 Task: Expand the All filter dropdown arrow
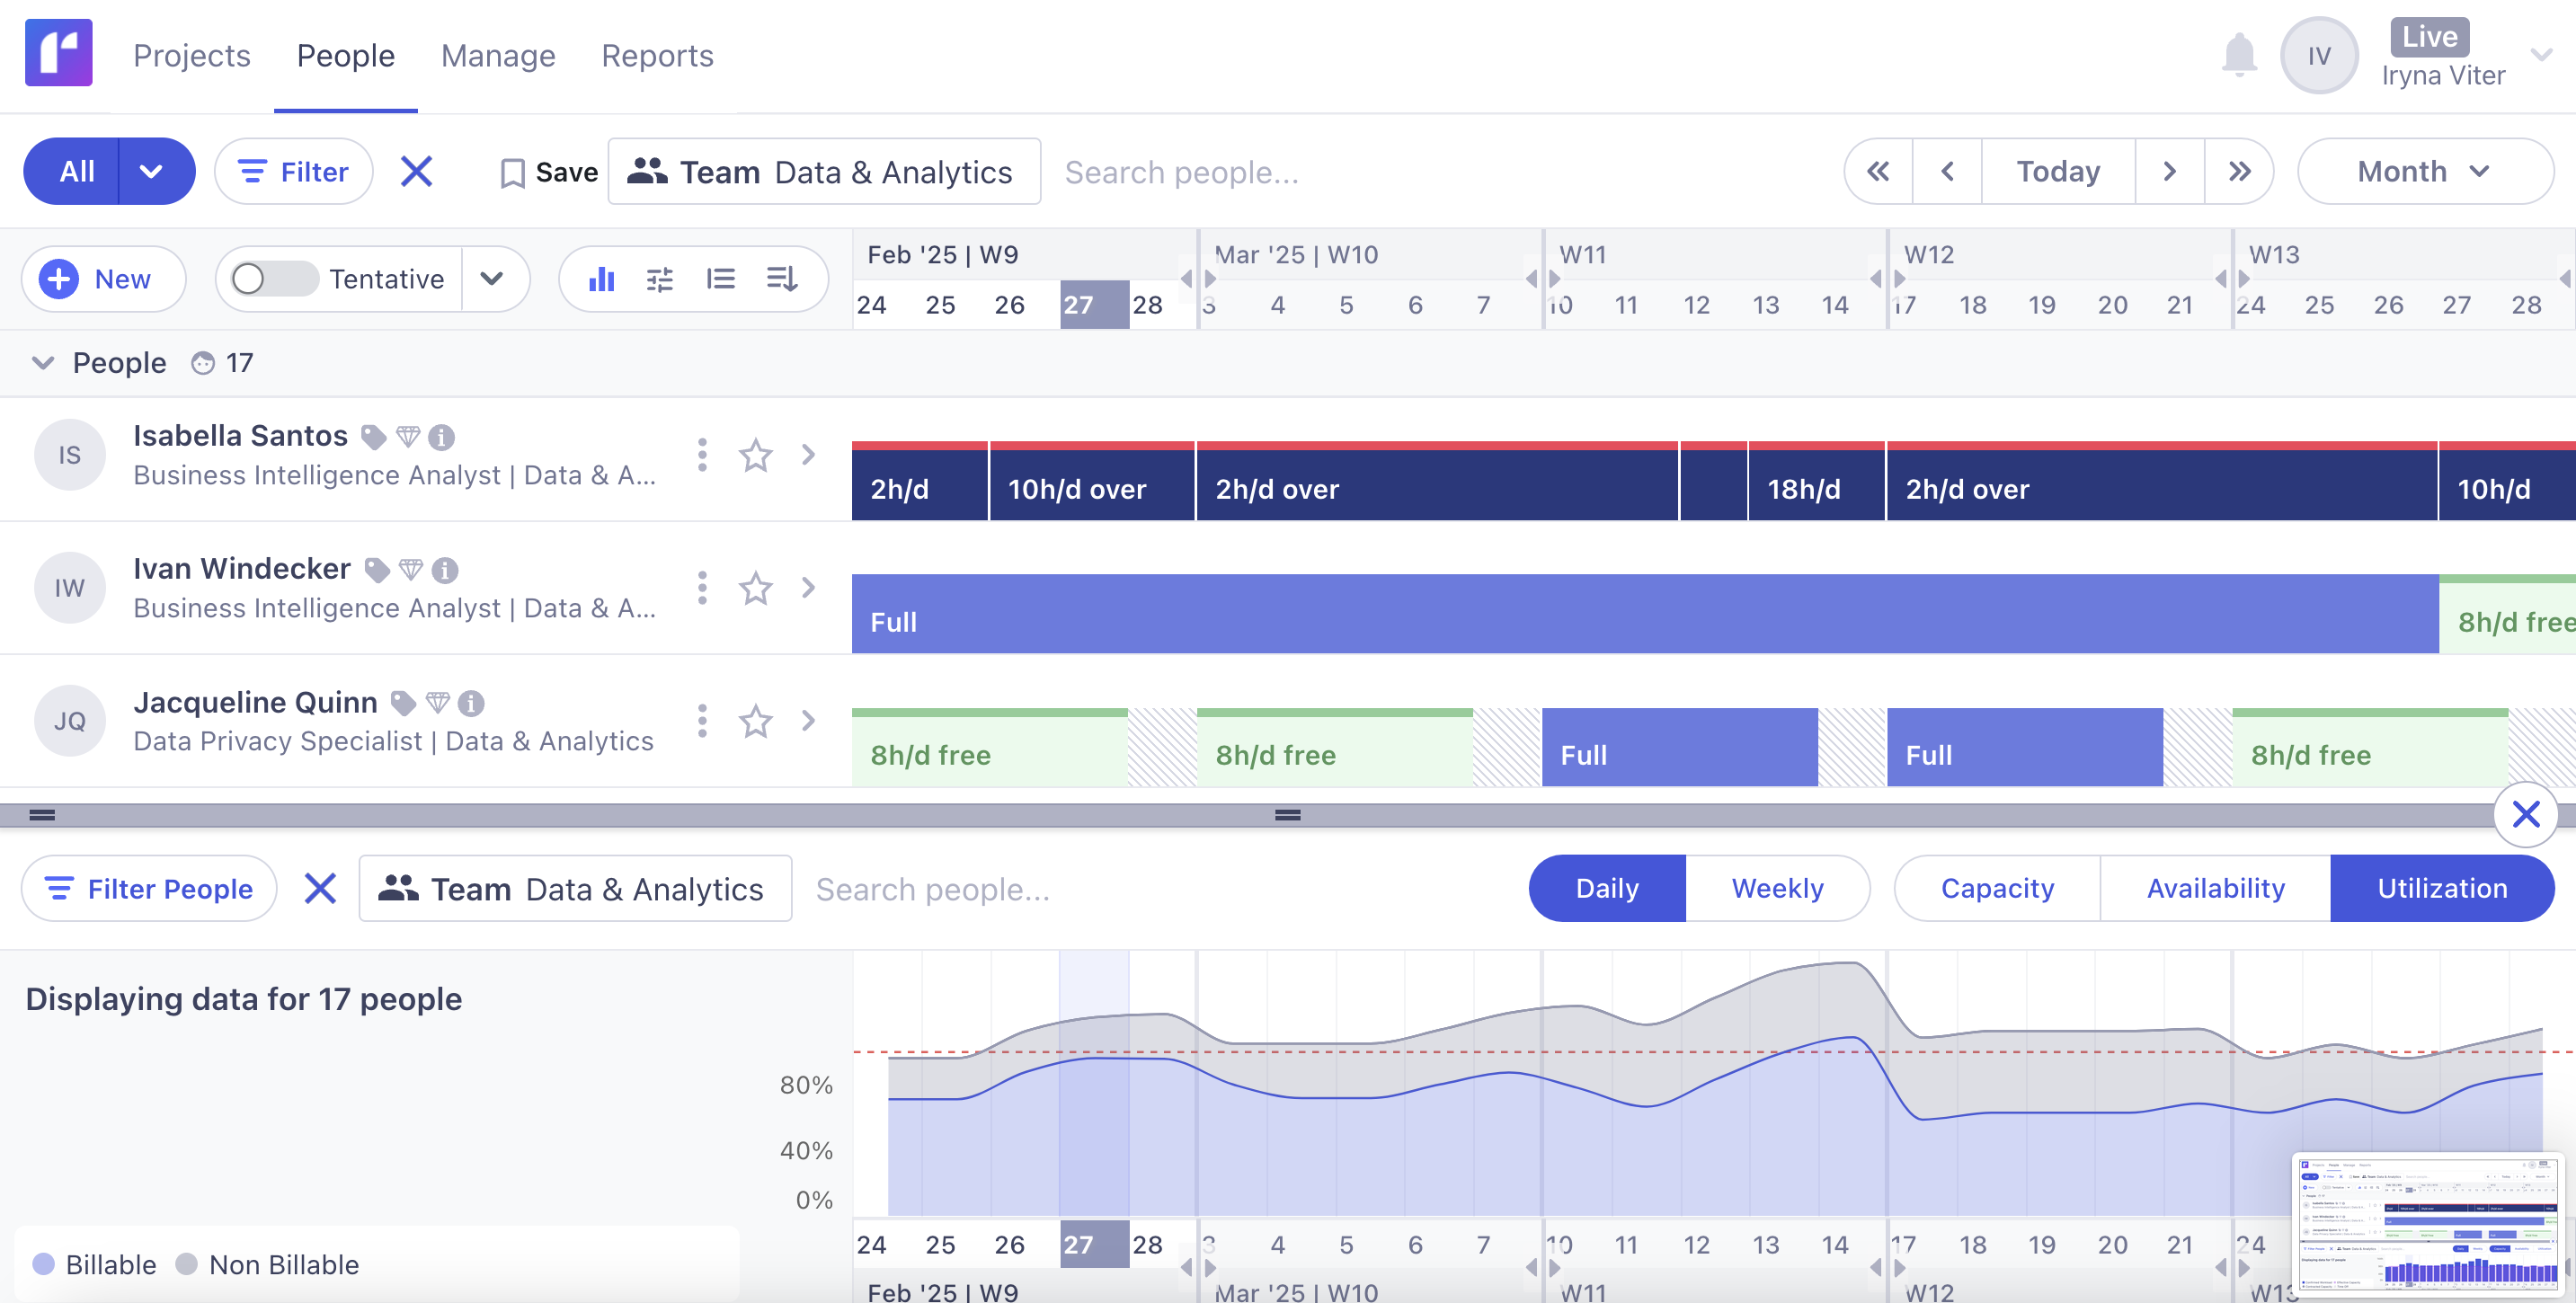[x=152, y=172]
